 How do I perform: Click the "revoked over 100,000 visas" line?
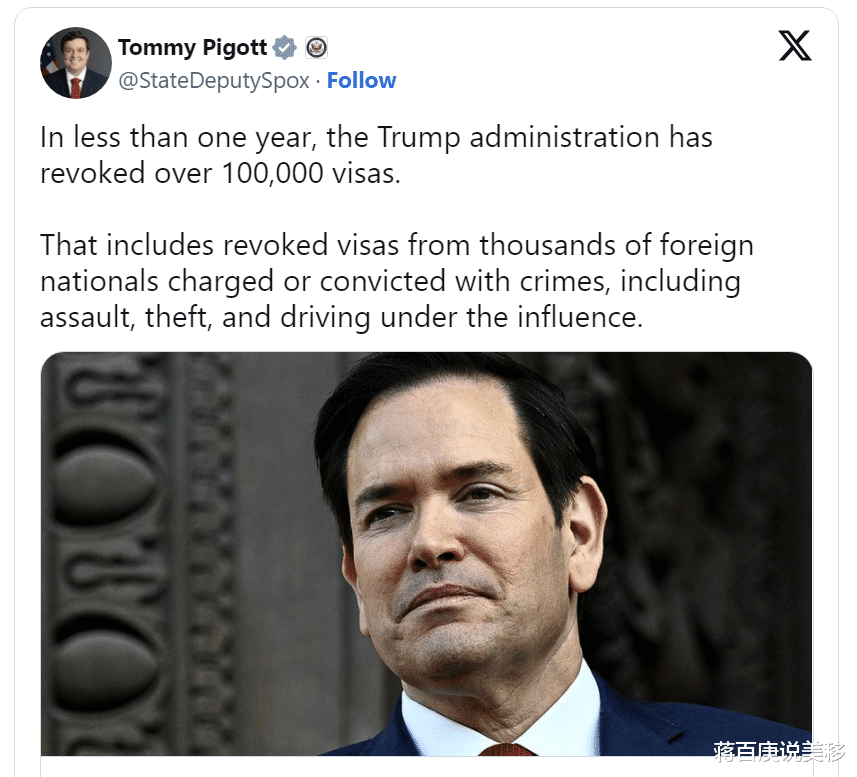pos(220,173)
